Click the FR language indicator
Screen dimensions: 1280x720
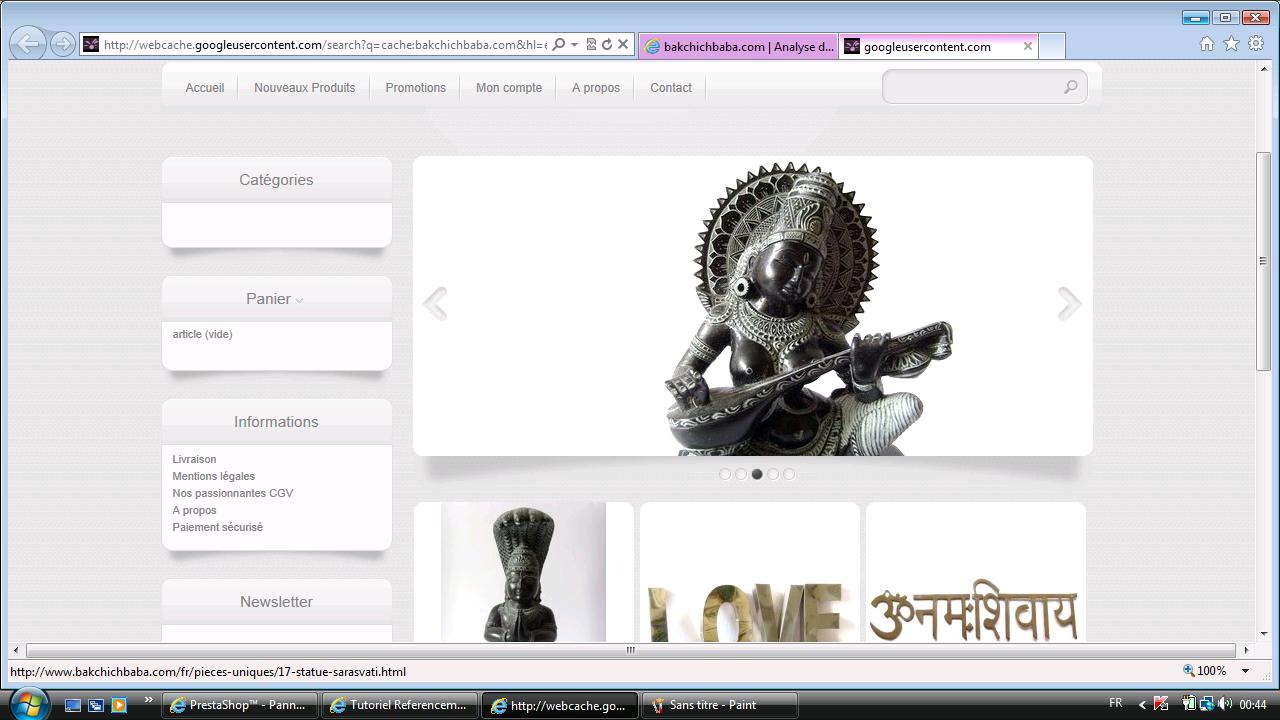[x=1116, y=704]
